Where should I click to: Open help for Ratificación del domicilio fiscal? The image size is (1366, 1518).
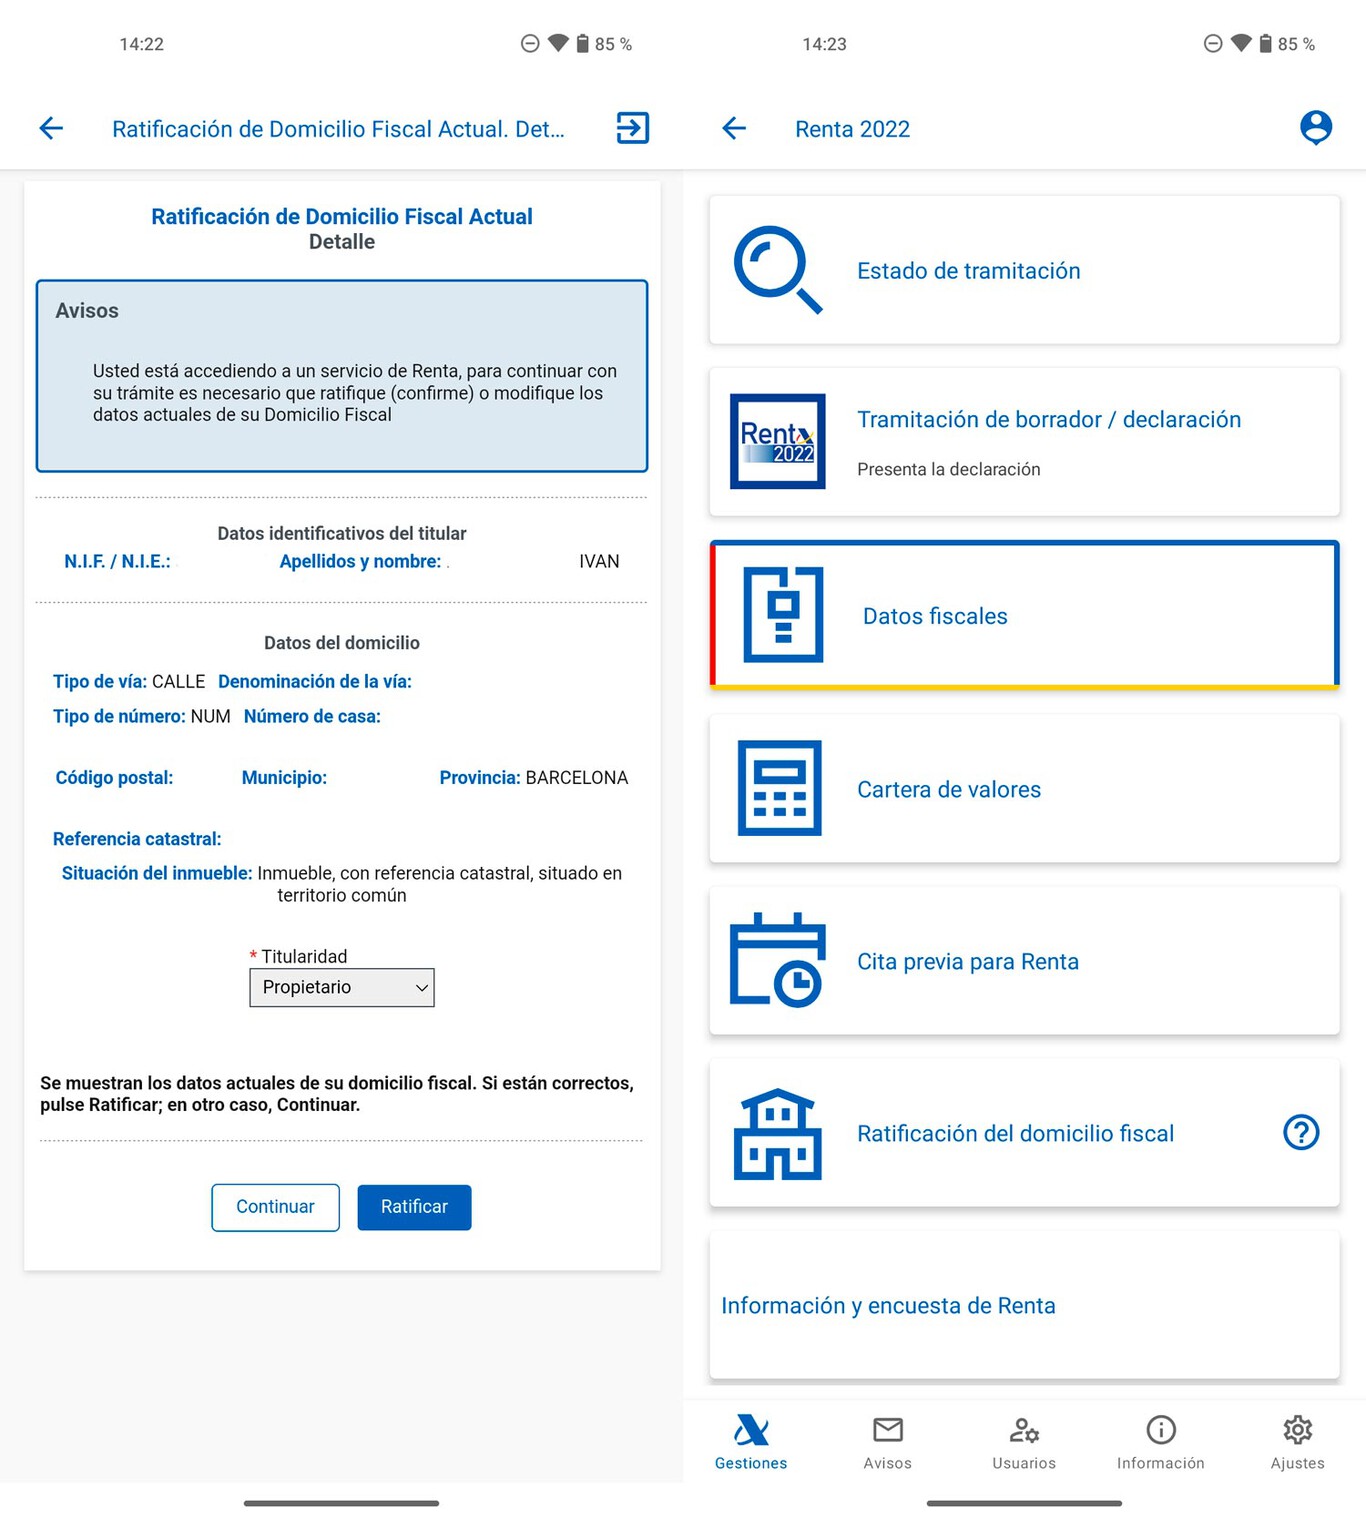click(x=1300, y=1133)
